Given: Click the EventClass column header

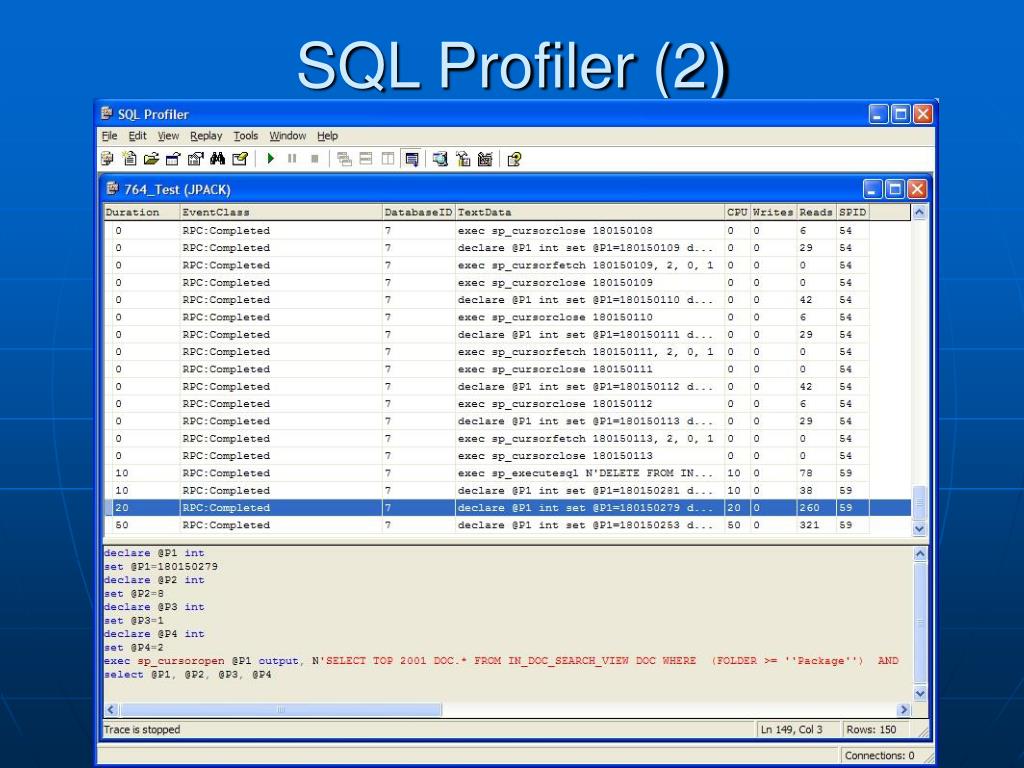Looking at the screenshot, I should pos(281,212).
